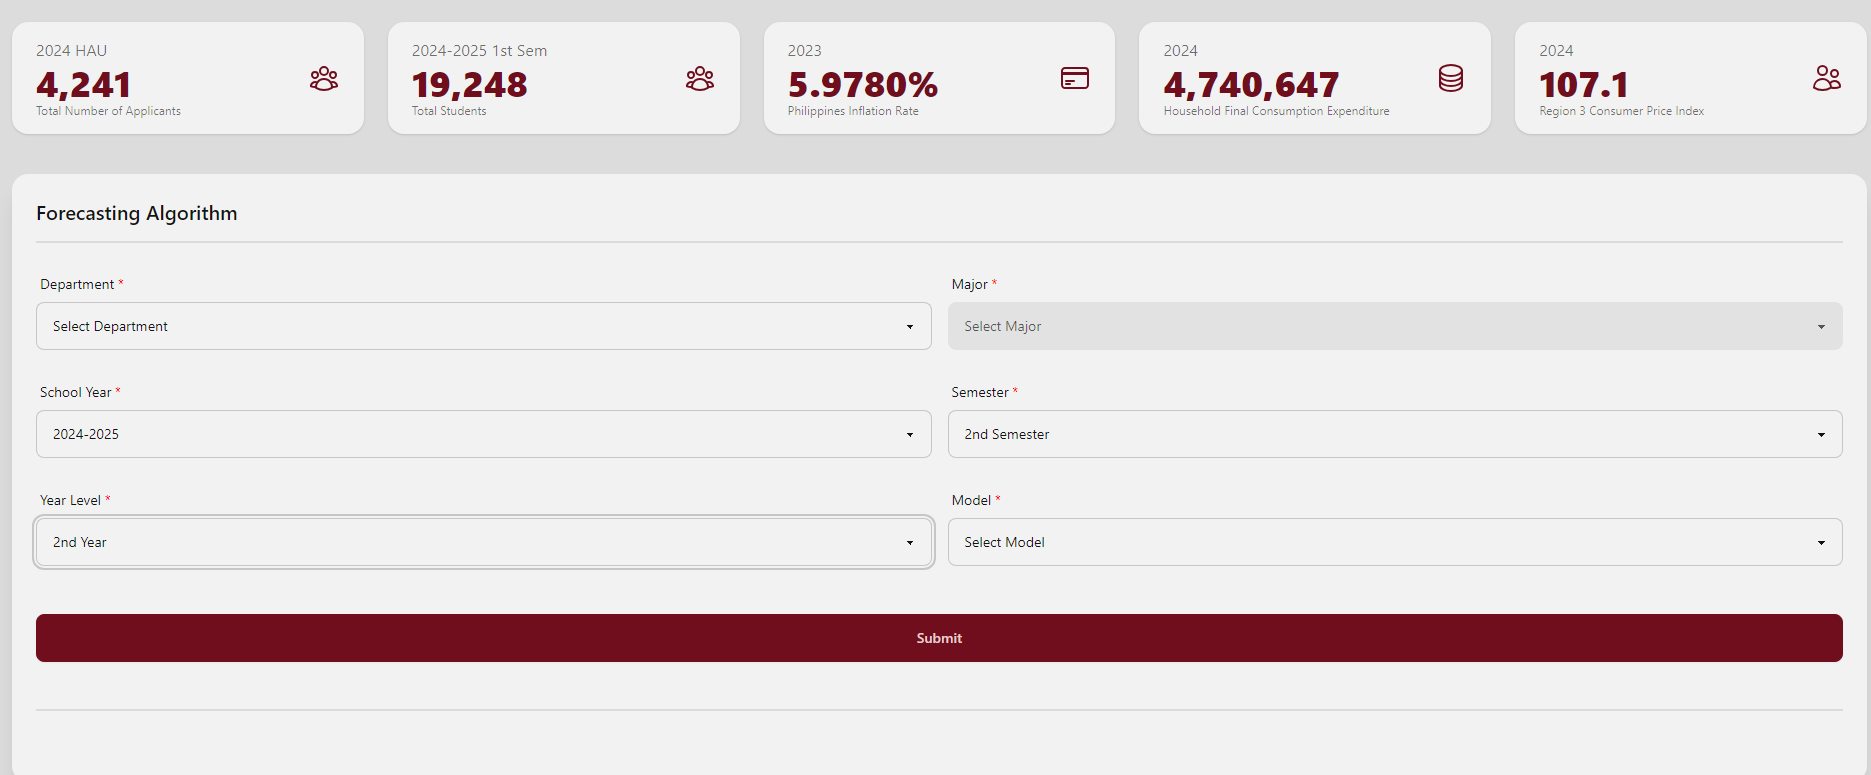Expand the Semester dropdown showing 2nd Semester
The width and height of the screenshot is (1871, 775).
click(x=1394, y=434)
